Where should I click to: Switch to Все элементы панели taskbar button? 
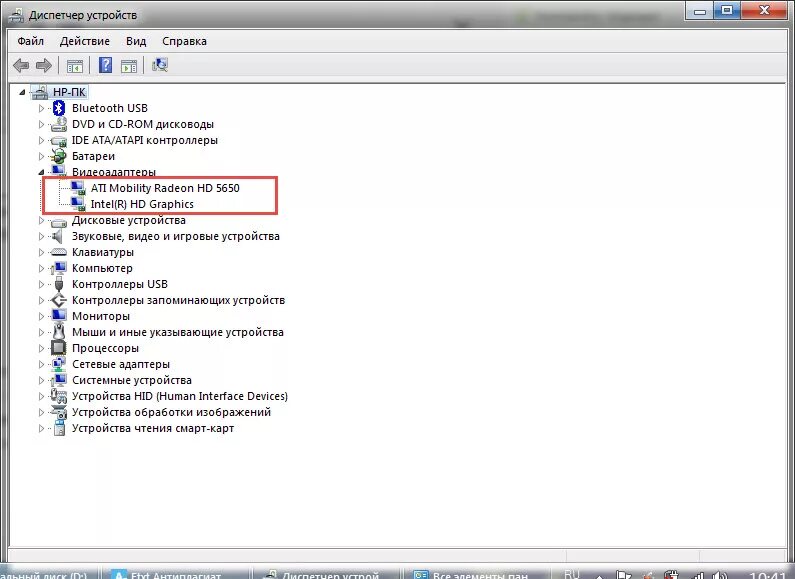tap(475, 574)
